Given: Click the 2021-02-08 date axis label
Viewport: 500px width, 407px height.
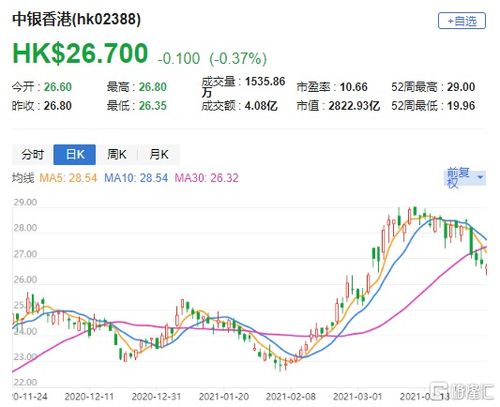Looking at the screenshot, I should click(x=291, y=397).
